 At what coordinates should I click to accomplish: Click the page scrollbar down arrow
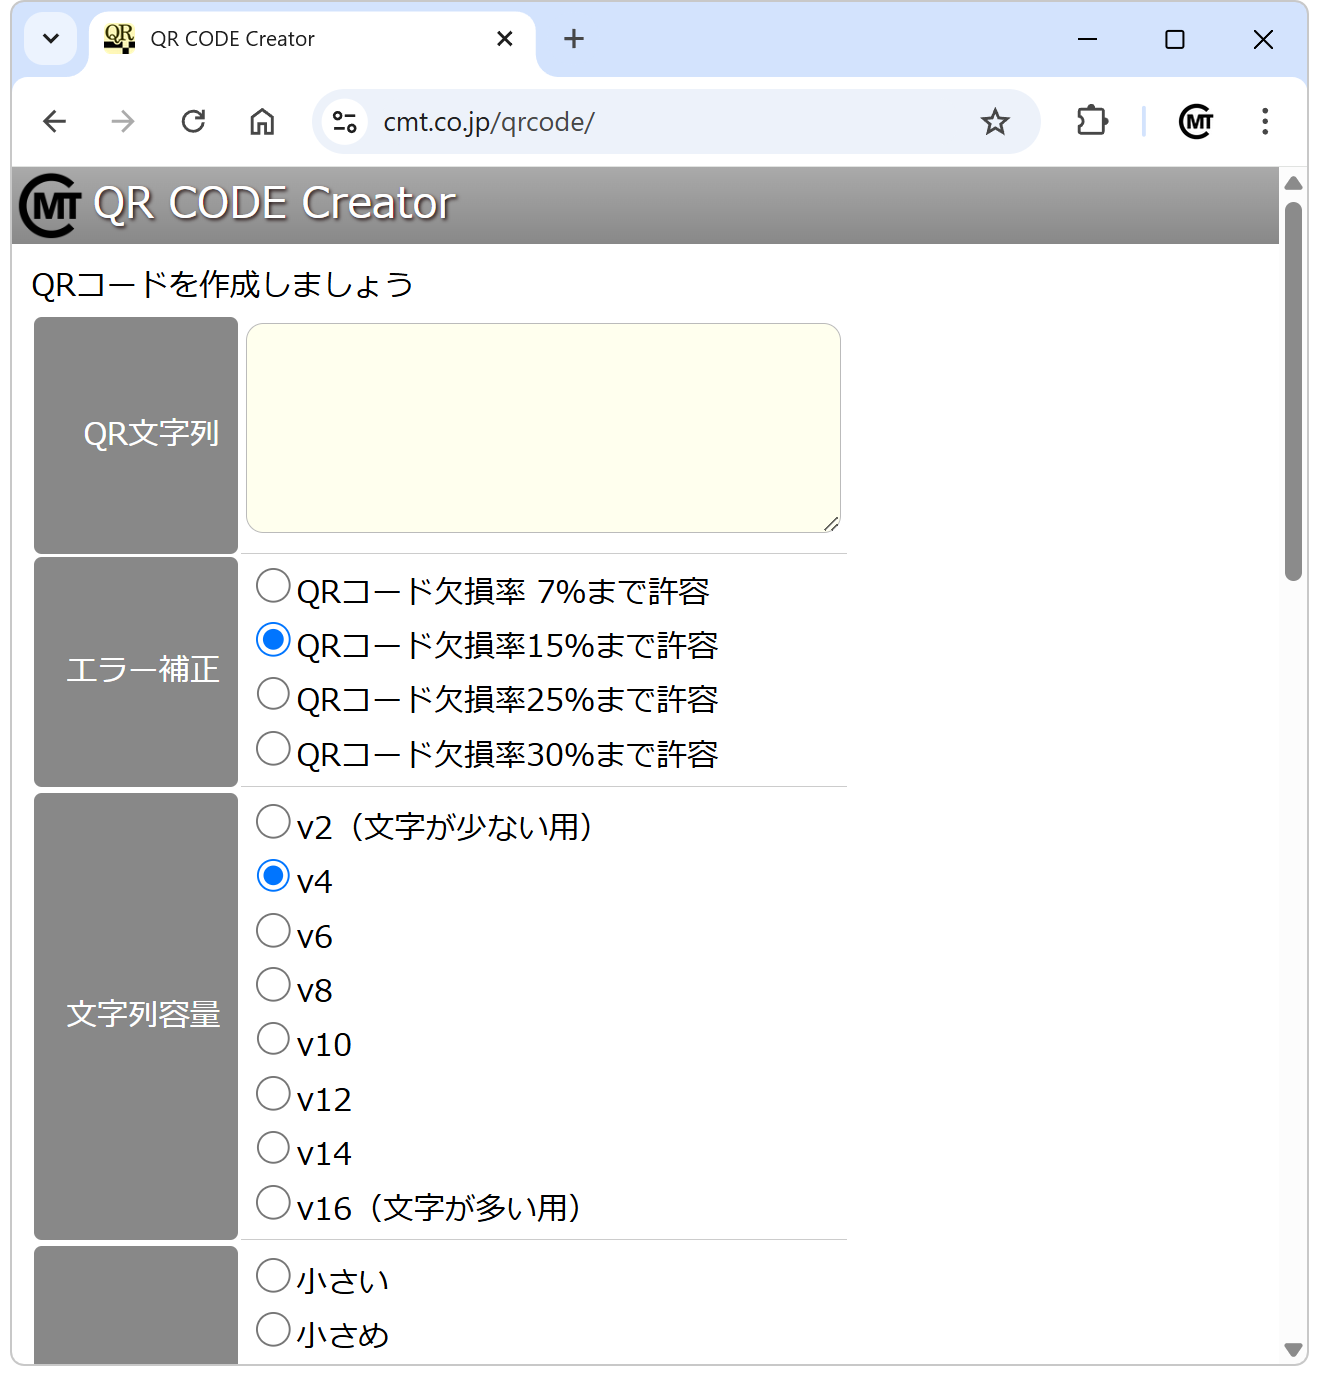pyautogui.click(x=1293, y=1349)
